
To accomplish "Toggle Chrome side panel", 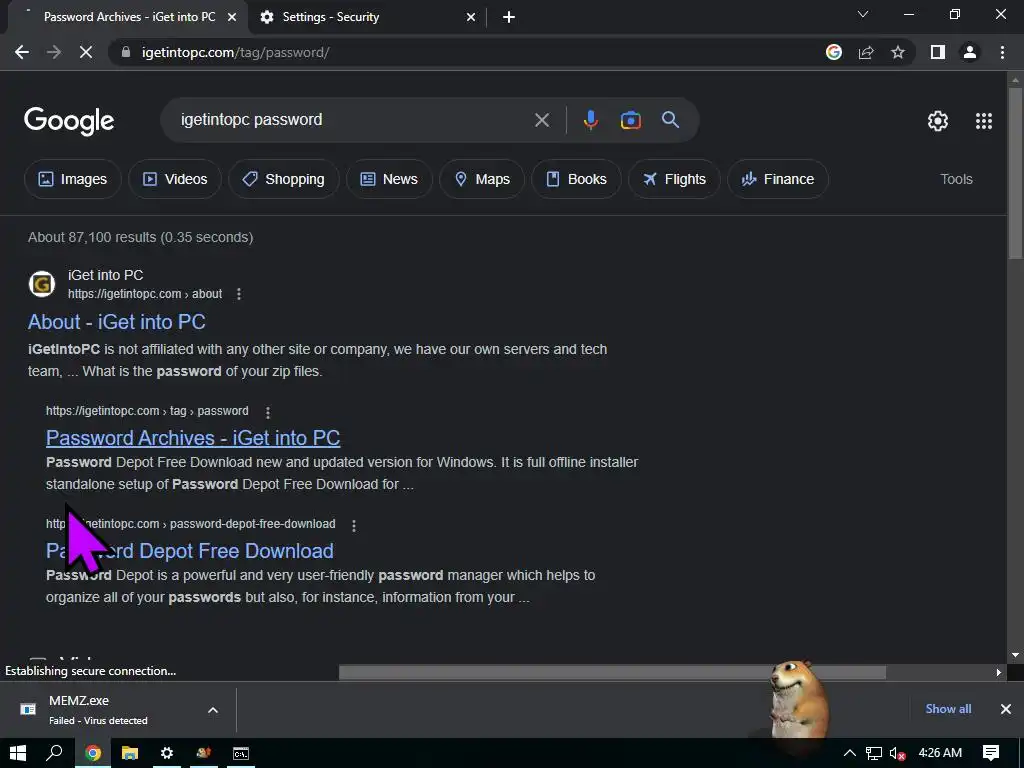I will coord(938,52).
